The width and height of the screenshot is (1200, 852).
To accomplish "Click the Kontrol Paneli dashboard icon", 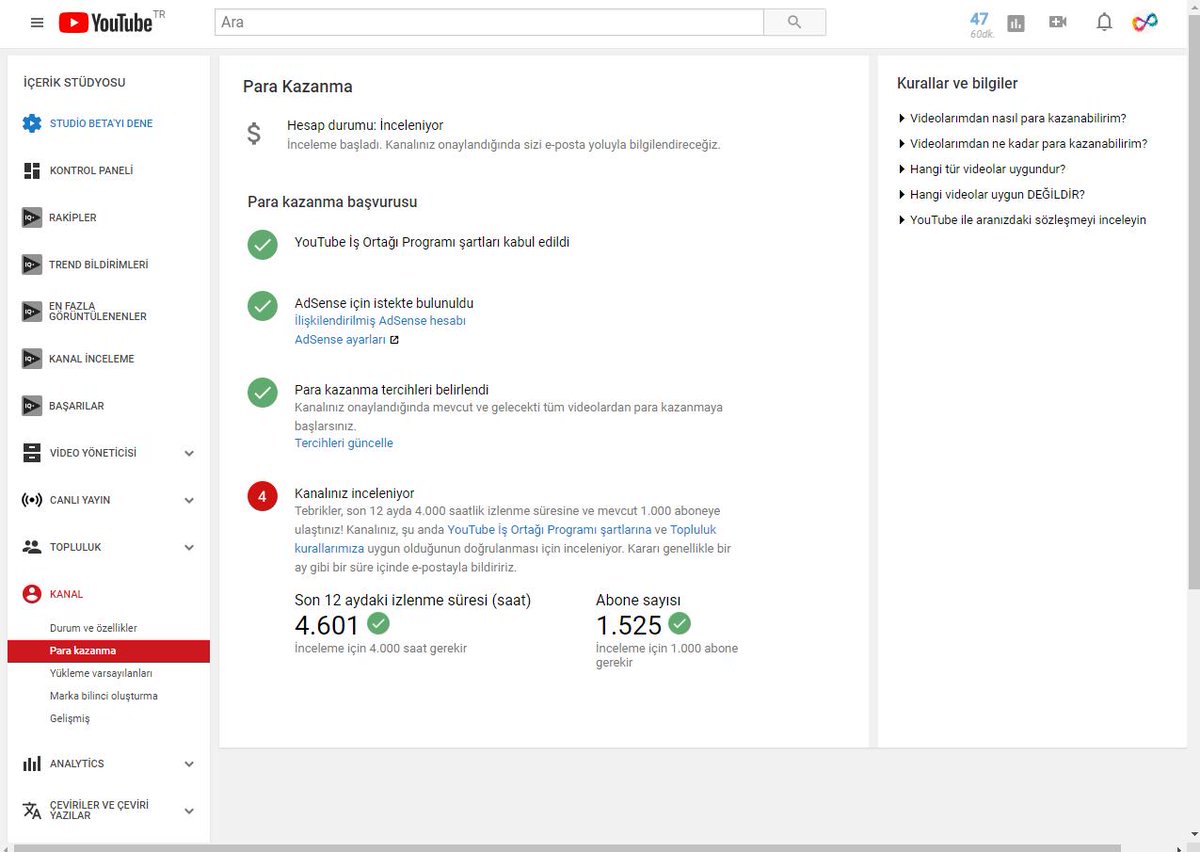I will [x=32, y=170].
